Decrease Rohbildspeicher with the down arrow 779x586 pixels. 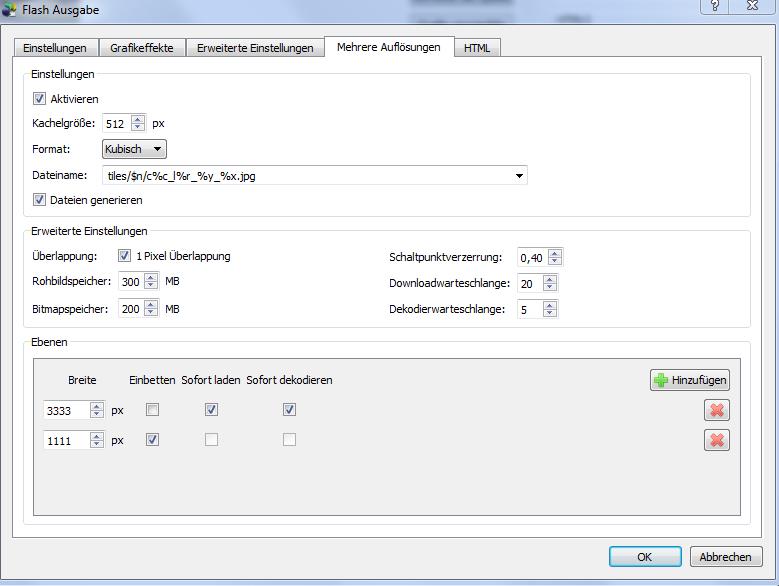pos(151,286)
